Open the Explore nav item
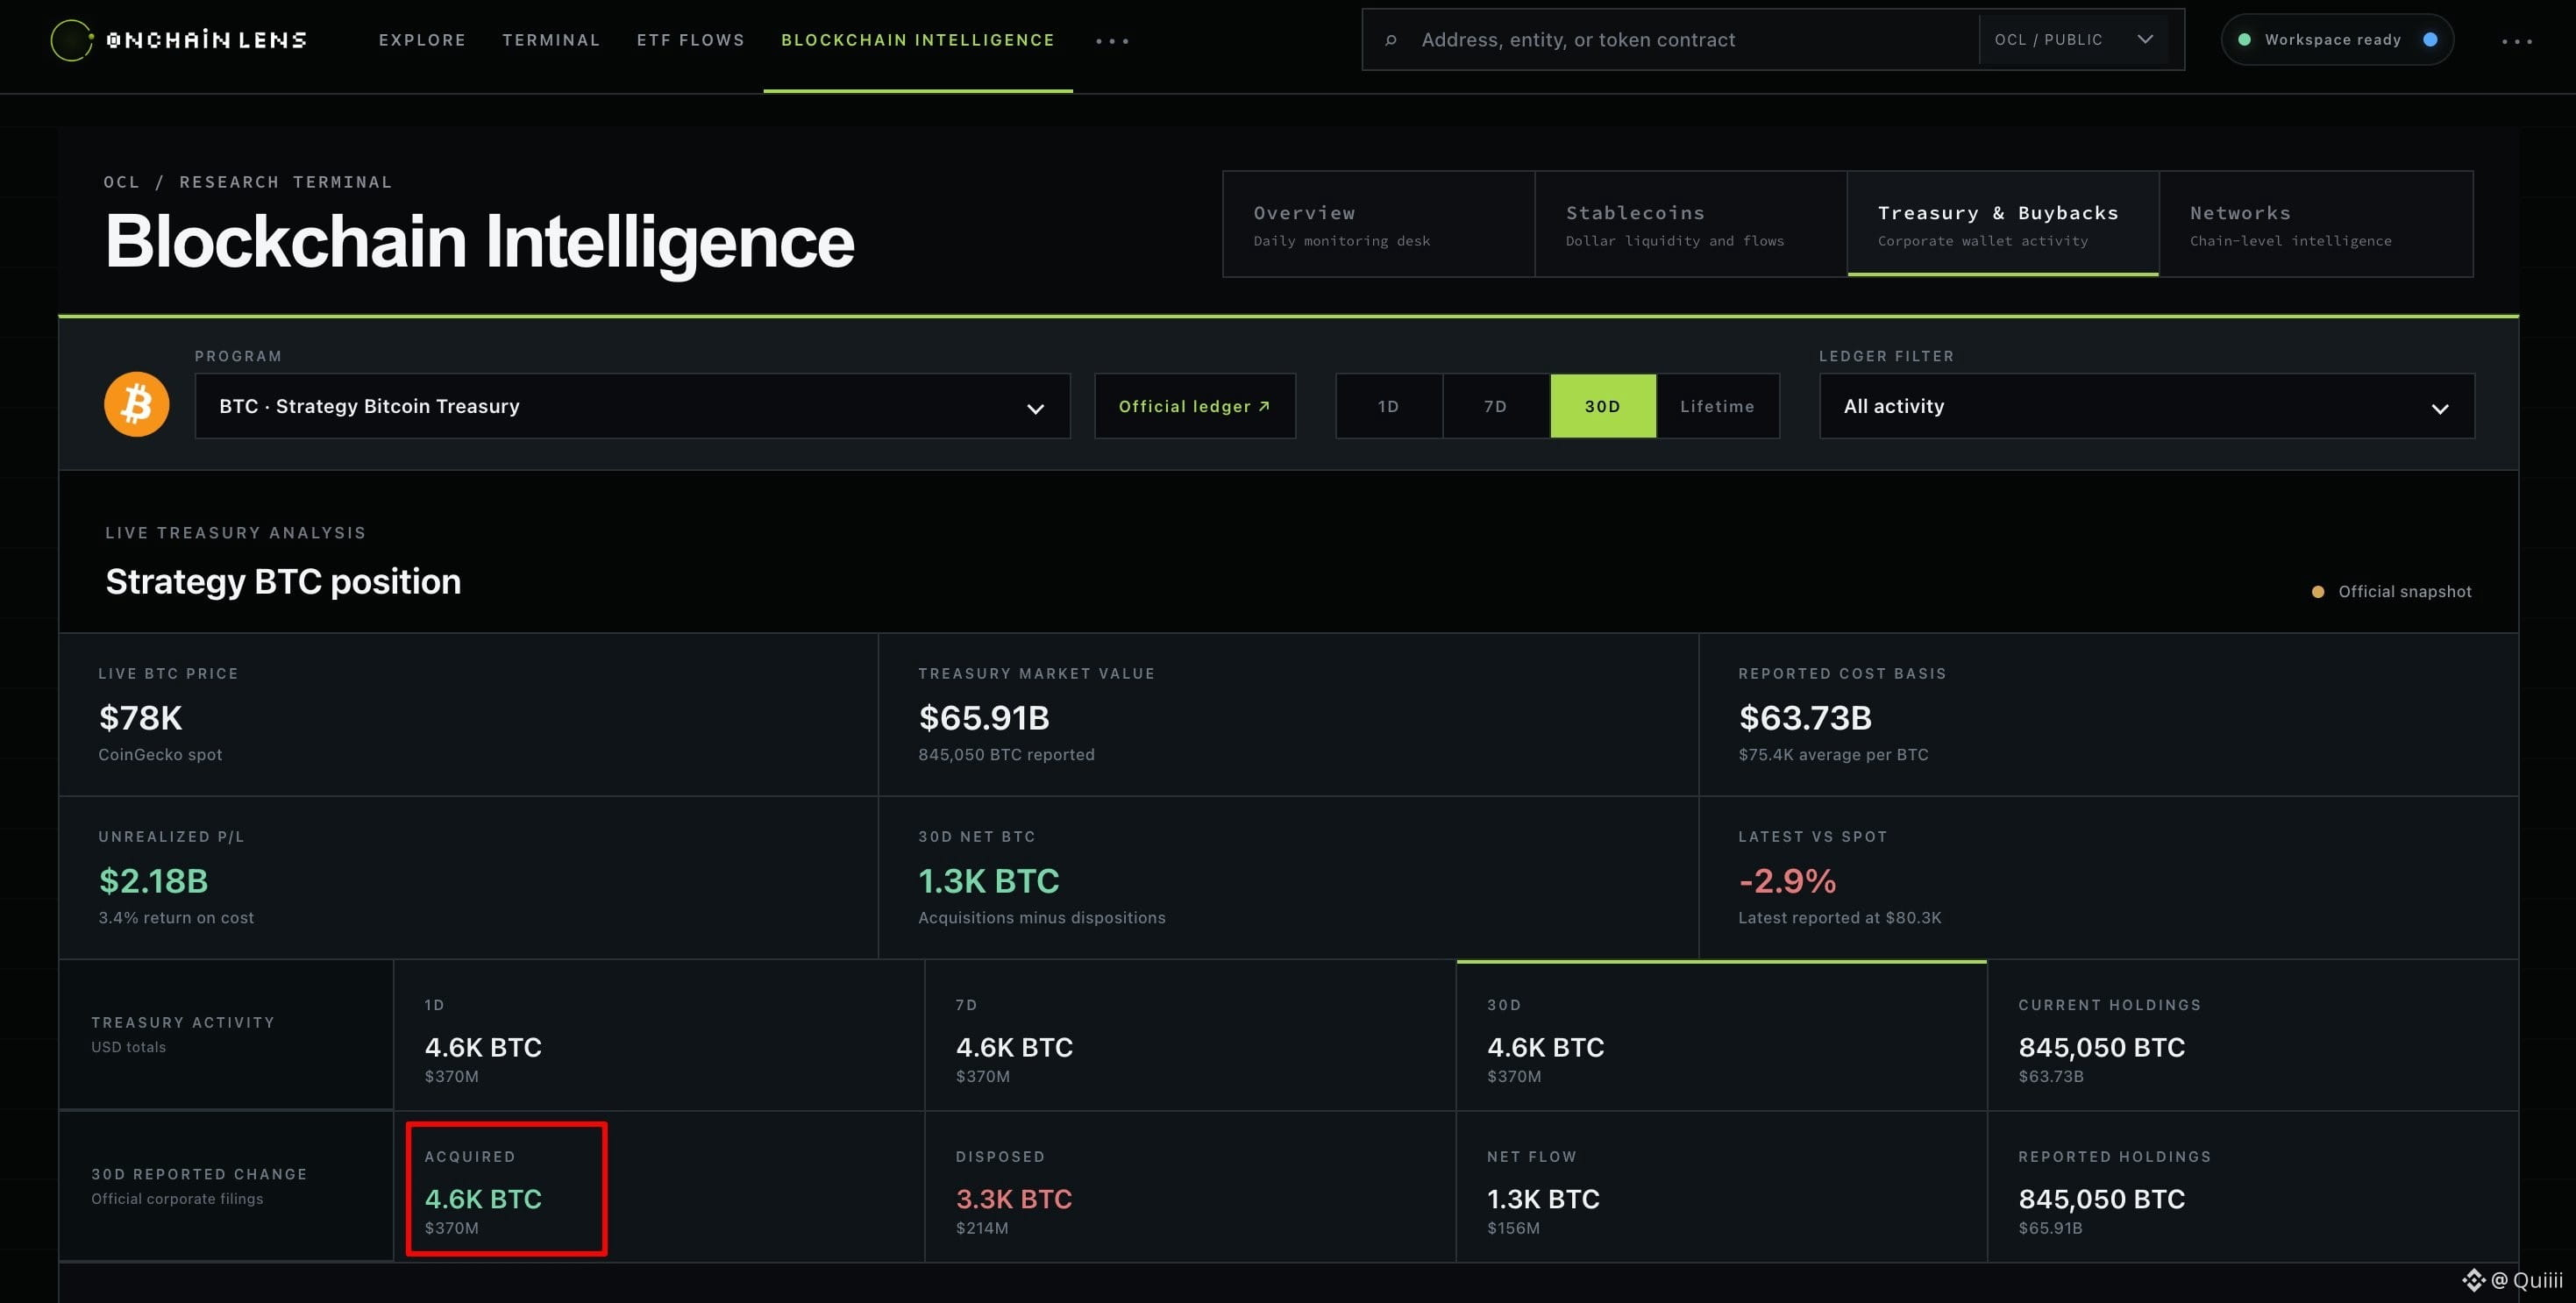 pyautogui.click(x=422, y=40)
